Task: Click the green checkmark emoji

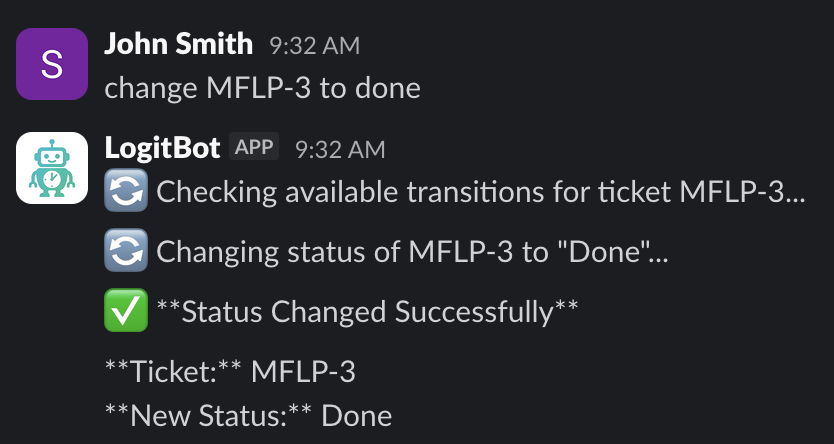Action: 126,311
